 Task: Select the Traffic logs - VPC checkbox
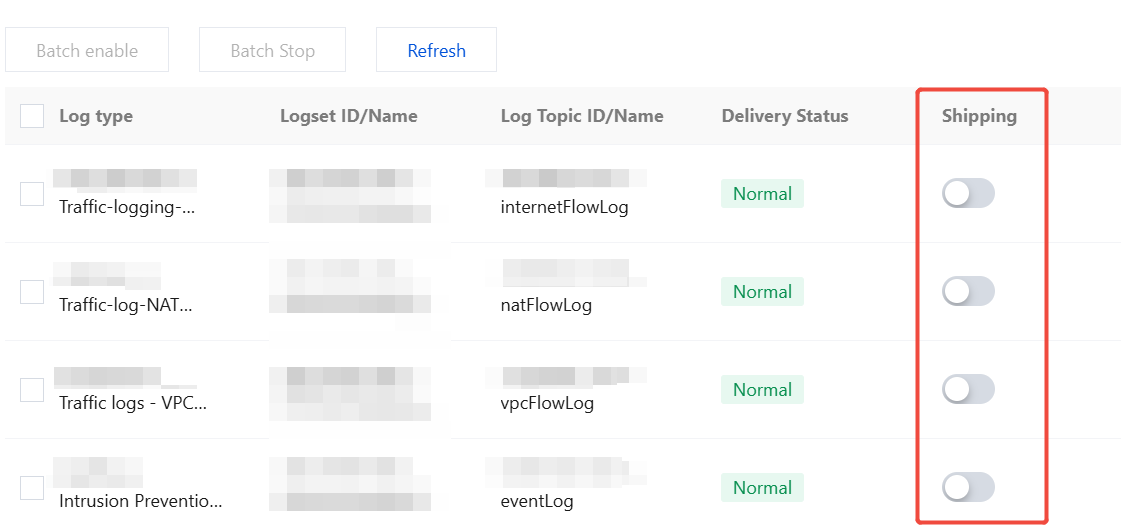(32, 390)
